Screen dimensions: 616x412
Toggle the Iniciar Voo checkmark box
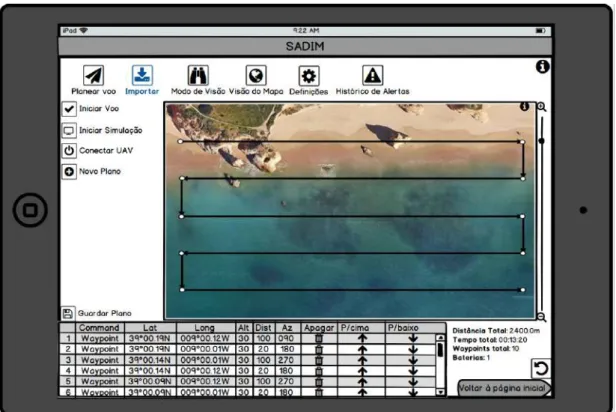pyautogui.click(x=69, y=109)
